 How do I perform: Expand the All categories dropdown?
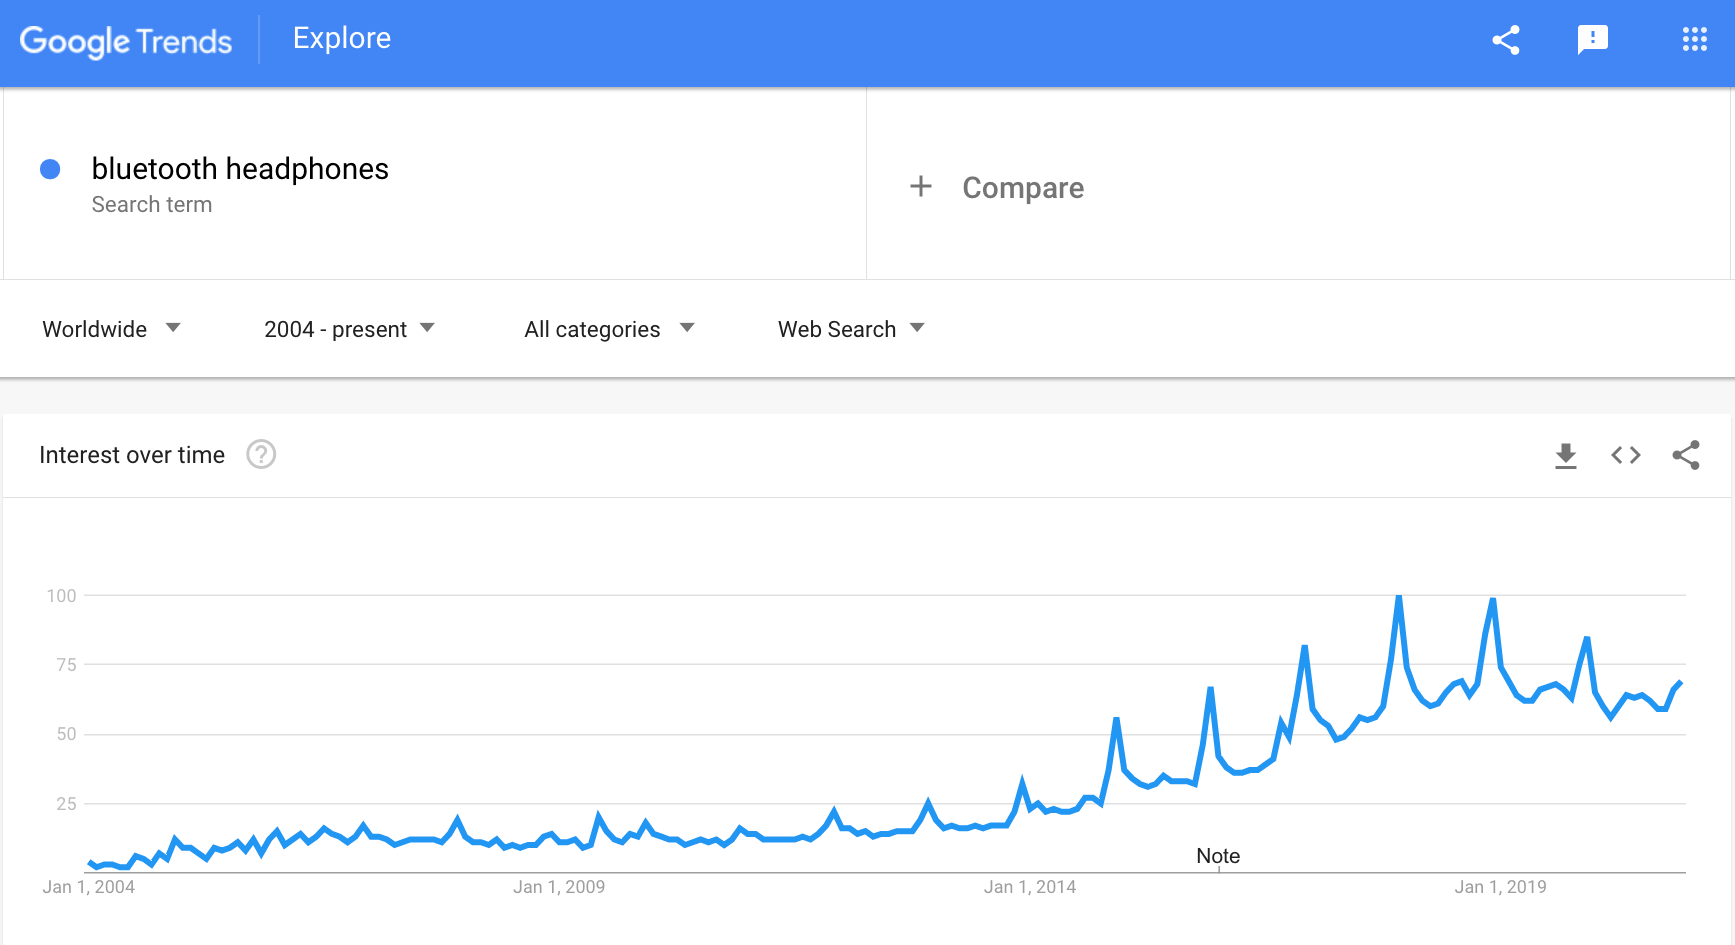pyautogui.click(x=609, y=329)
